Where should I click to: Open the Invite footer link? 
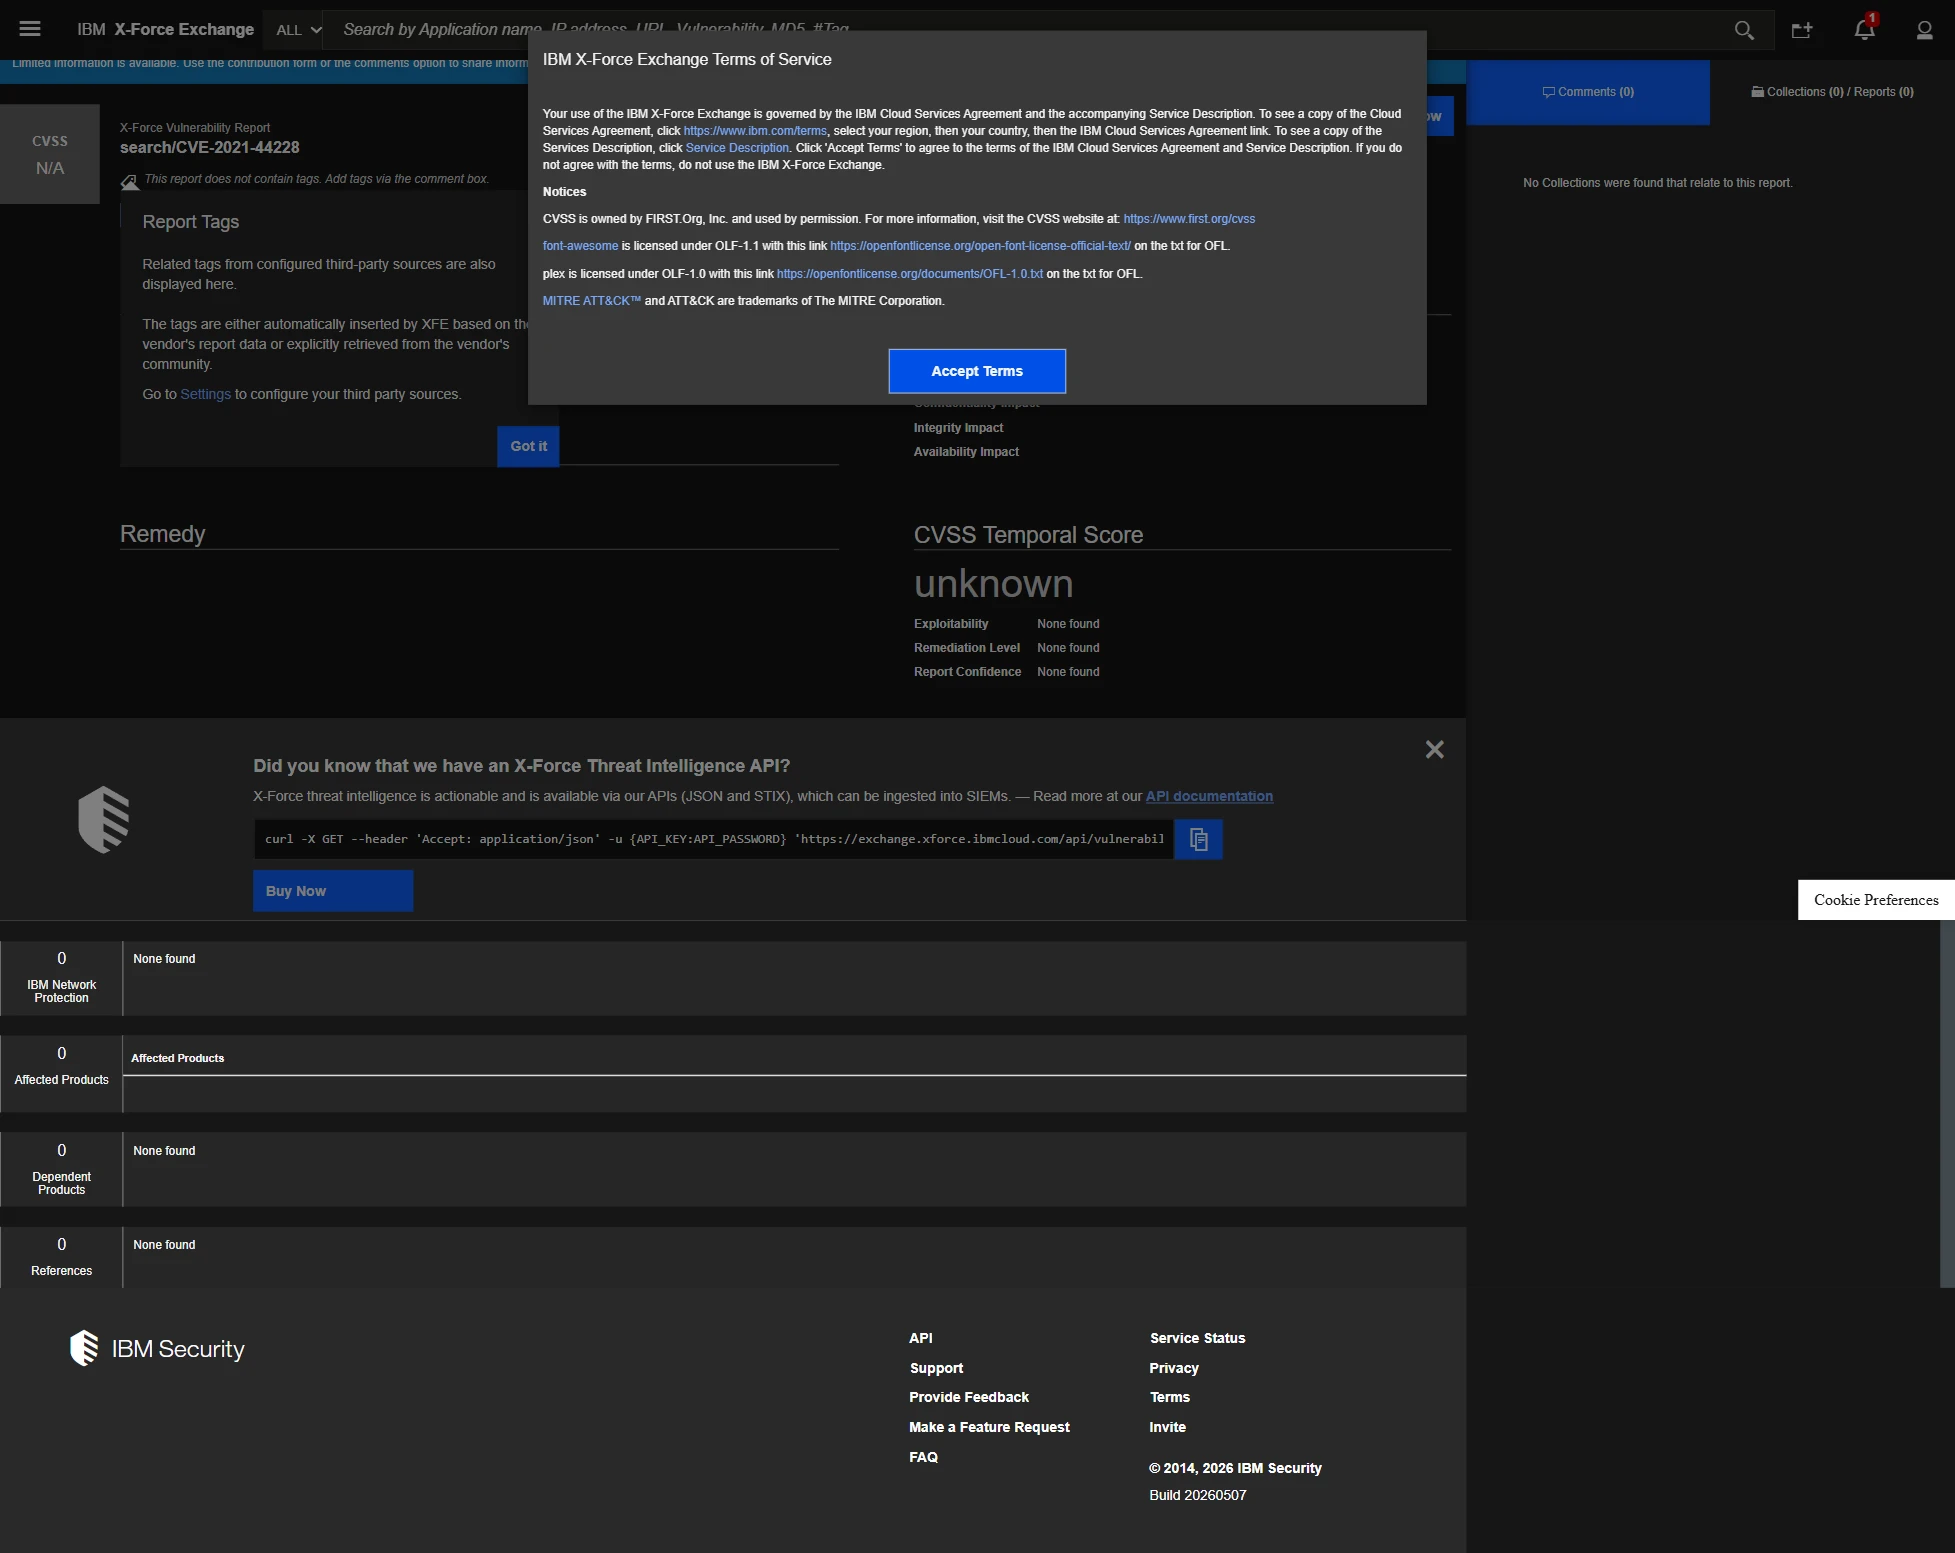point(1167,1427)
